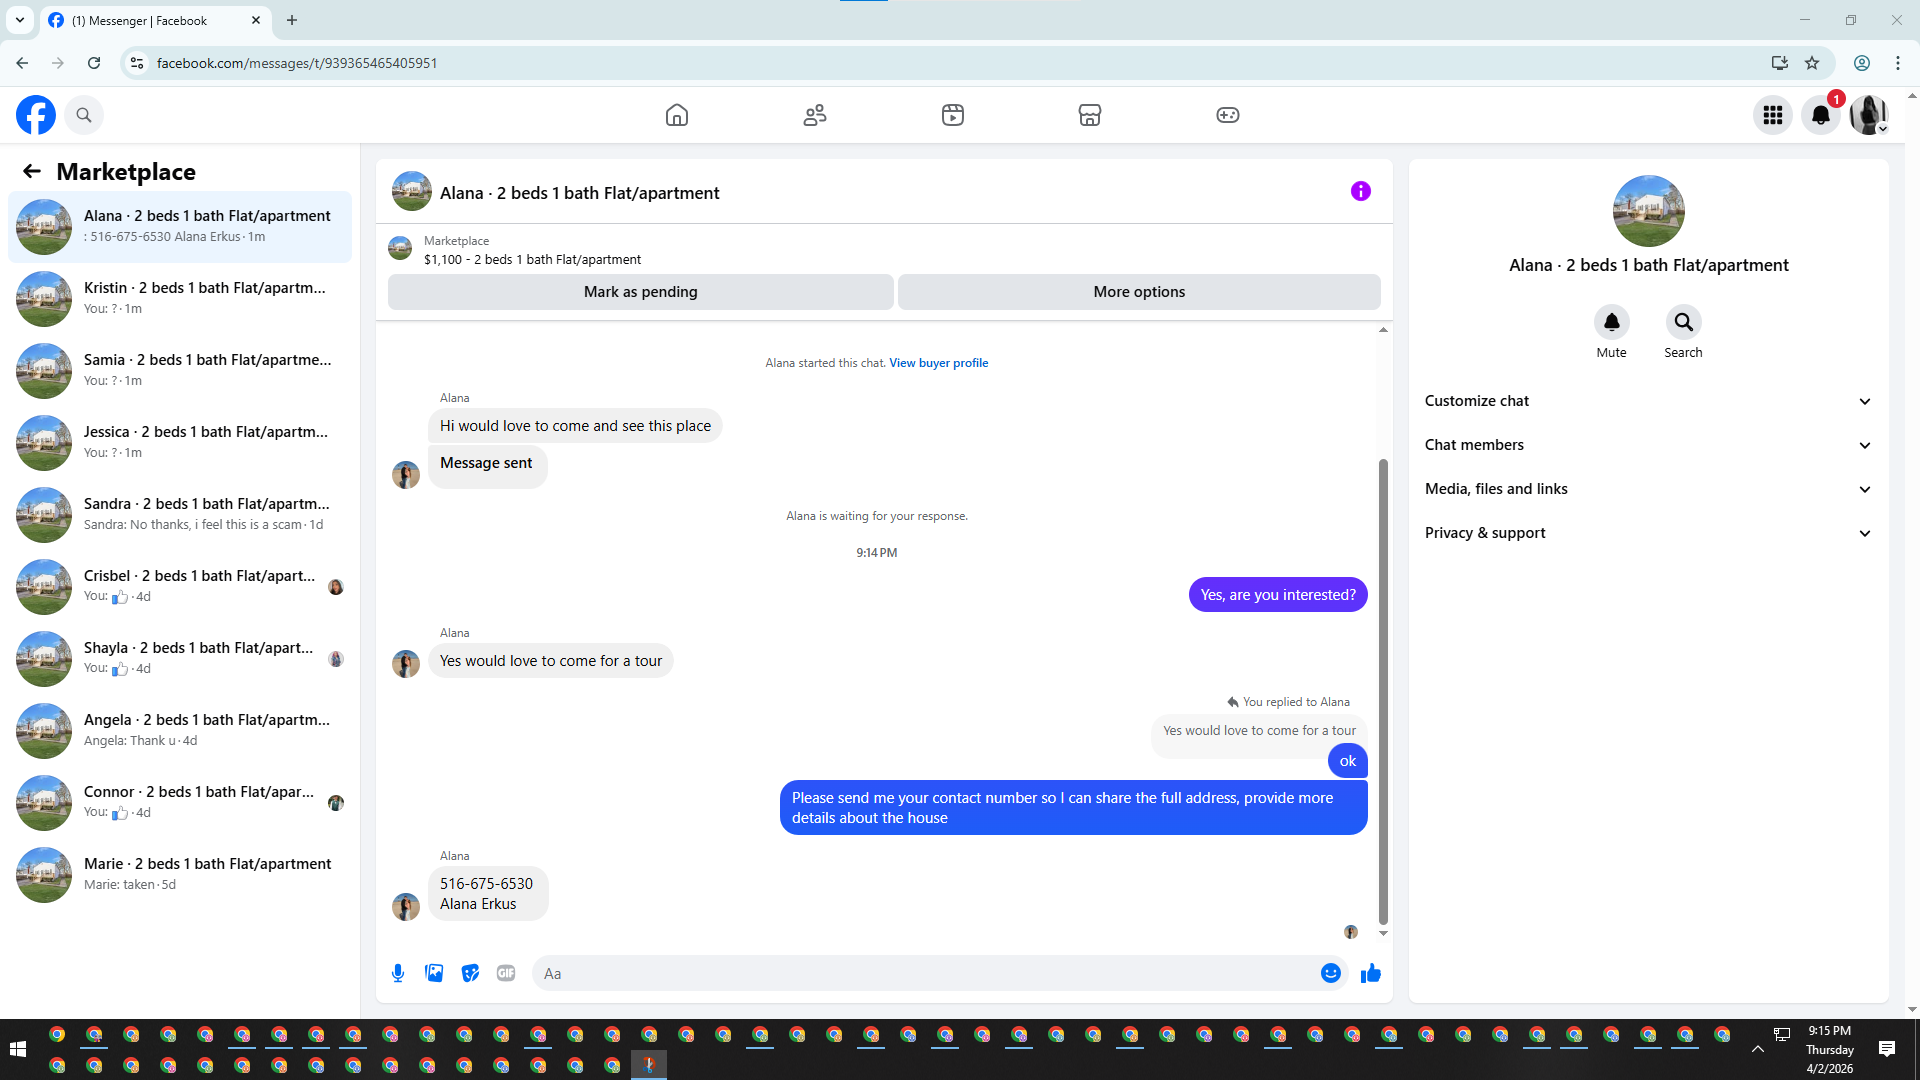
Task: Open Kristin's conversation in the chat list
Action: [x=180, y=299]
